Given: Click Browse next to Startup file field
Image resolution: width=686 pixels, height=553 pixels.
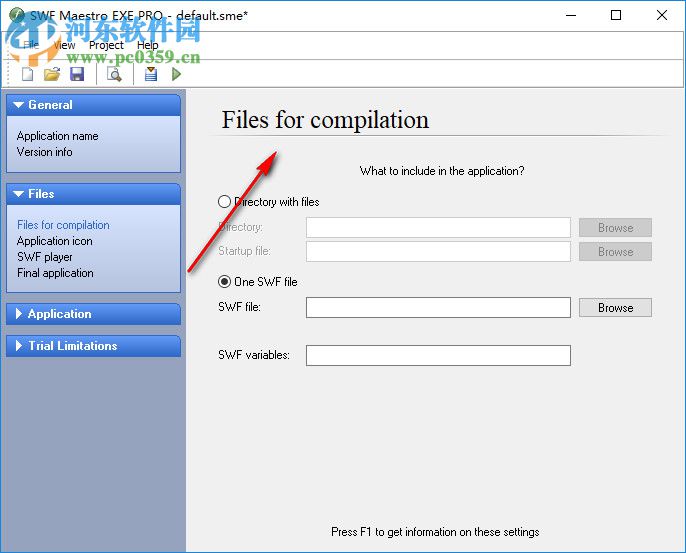Looking at the screenshot, I should 615,252.
